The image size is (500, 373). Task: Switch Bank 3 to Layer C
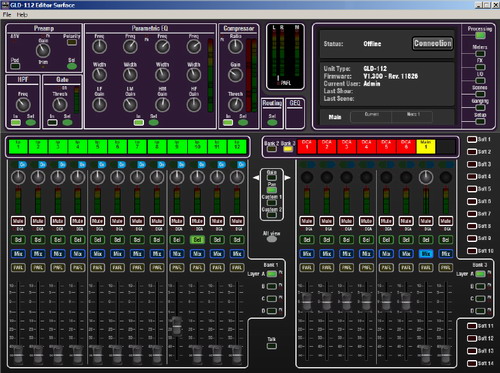[480, 299]
